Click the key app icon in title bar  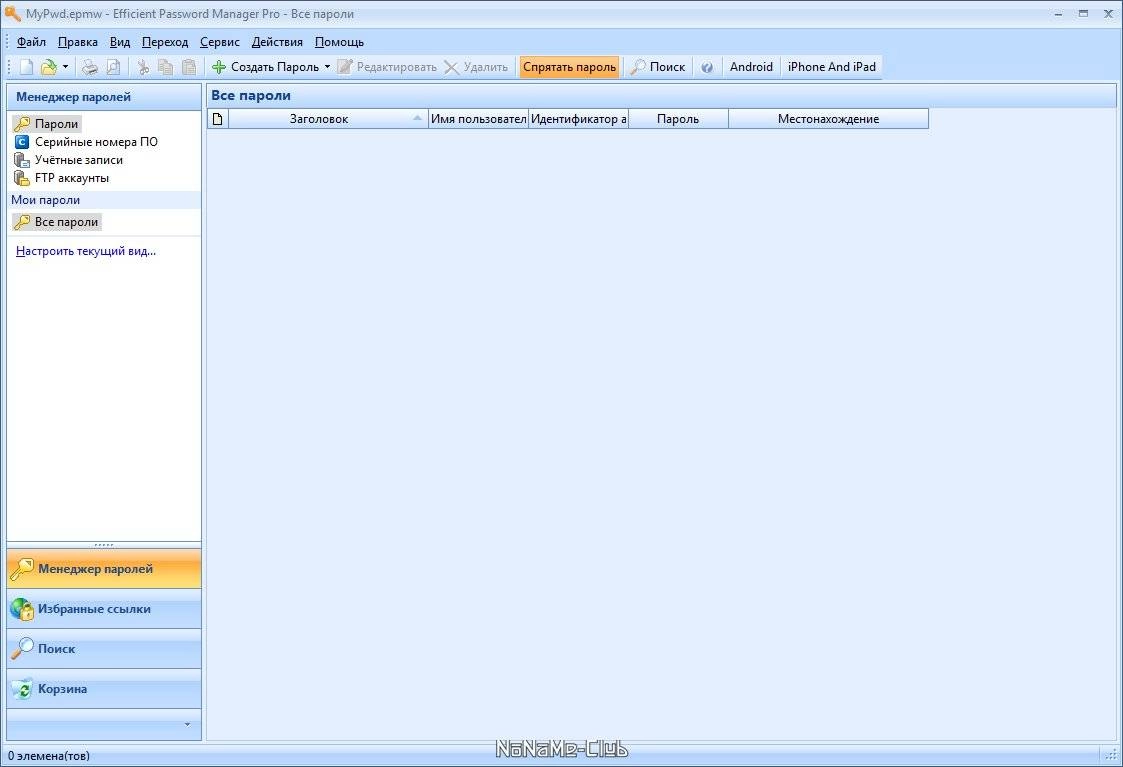point(12,14)
